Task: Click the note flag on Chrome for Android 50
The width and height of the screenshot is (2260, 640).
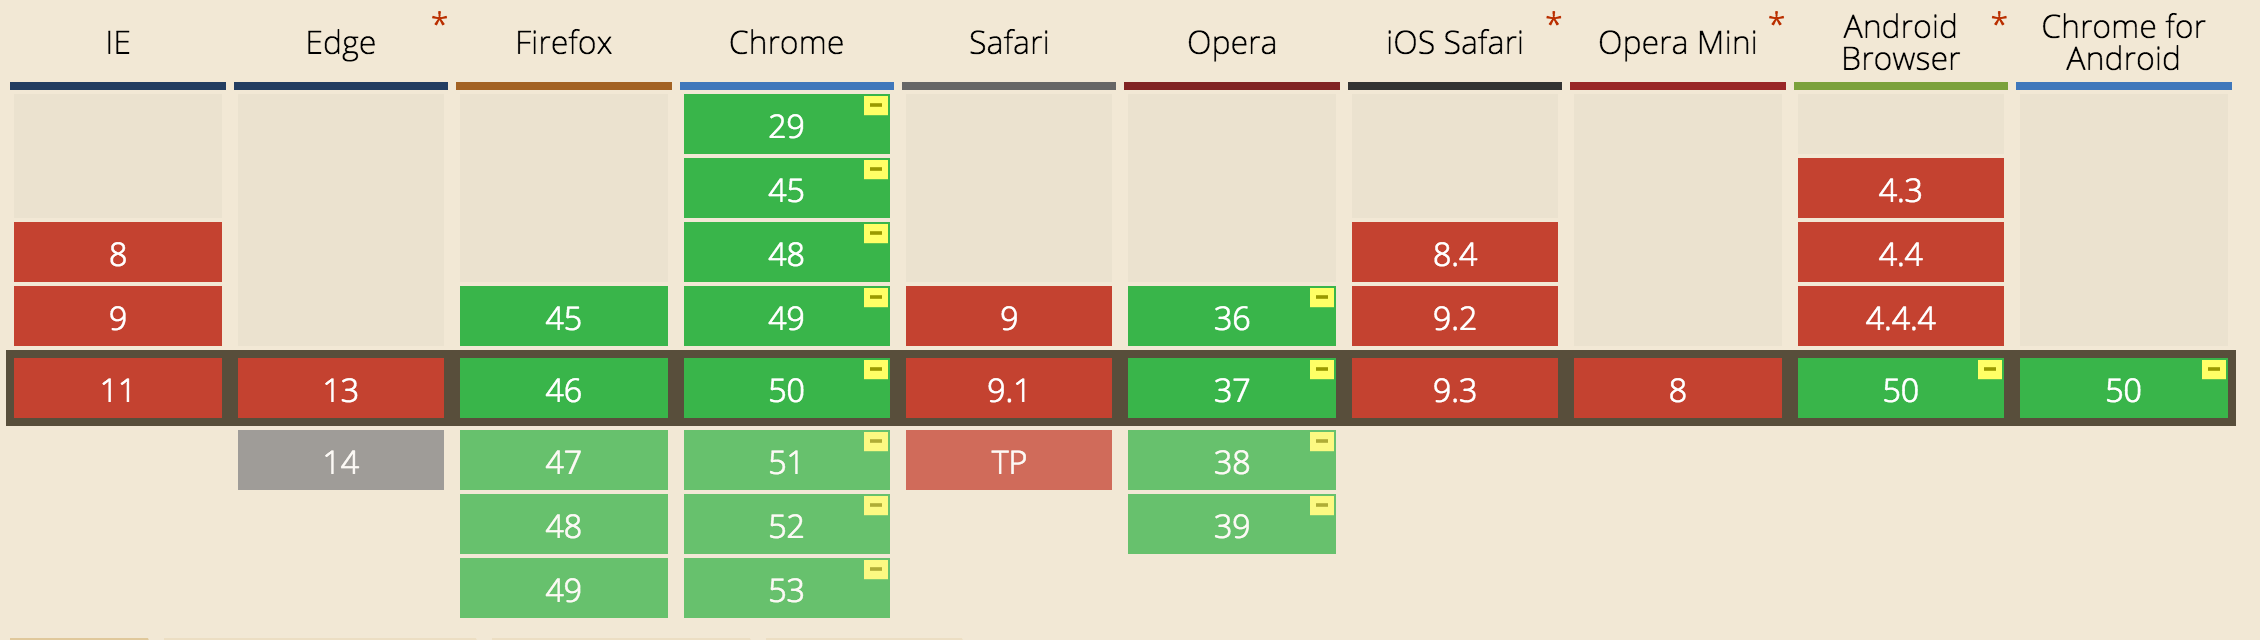Action: pos(2213,370)
